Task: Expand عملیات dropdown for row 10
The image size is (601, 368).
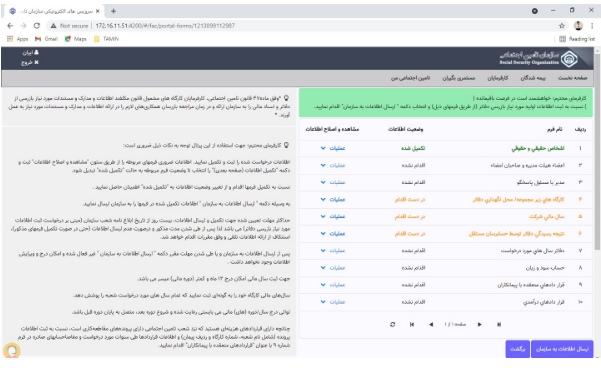Action: pos(333,302)
